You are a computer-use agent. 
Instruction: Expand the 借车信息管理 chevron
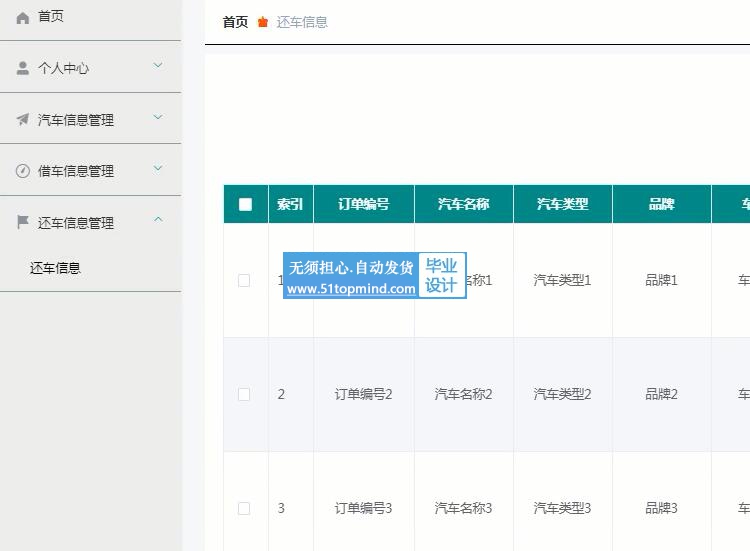tap(158, 169)
